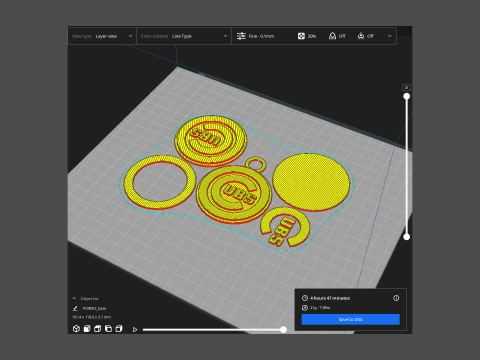Click the bottom handle of the layer slider
This screenshot has height=360, width=480.
(407, 237)
